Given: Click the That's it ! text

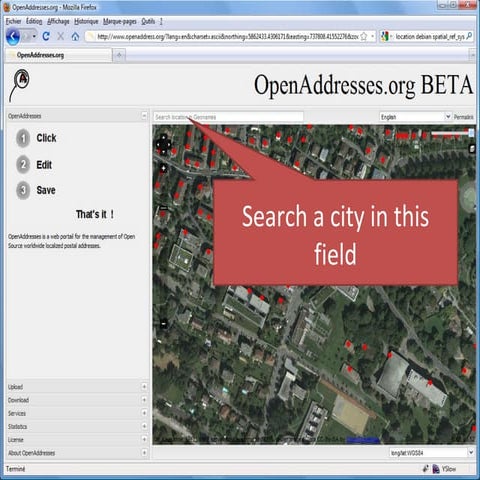Looking at the screenshot, I should pyautogui.click(x=95, y=214).
